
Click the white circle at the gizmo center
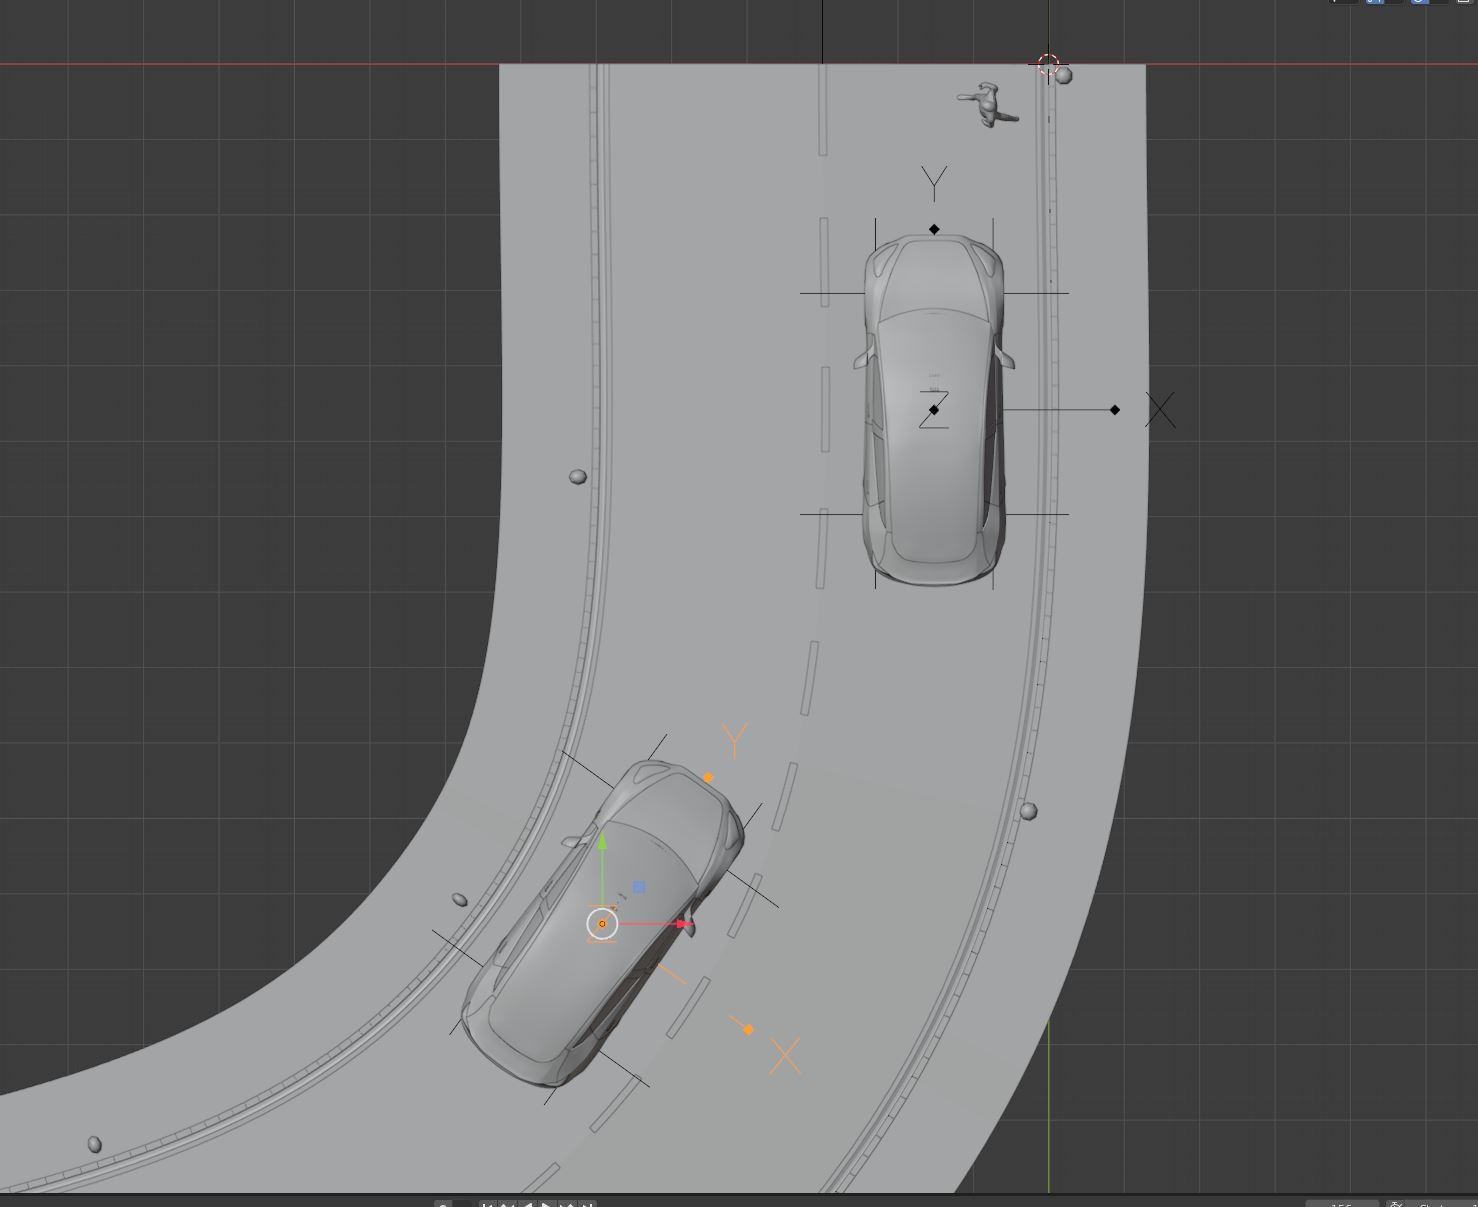602,923
